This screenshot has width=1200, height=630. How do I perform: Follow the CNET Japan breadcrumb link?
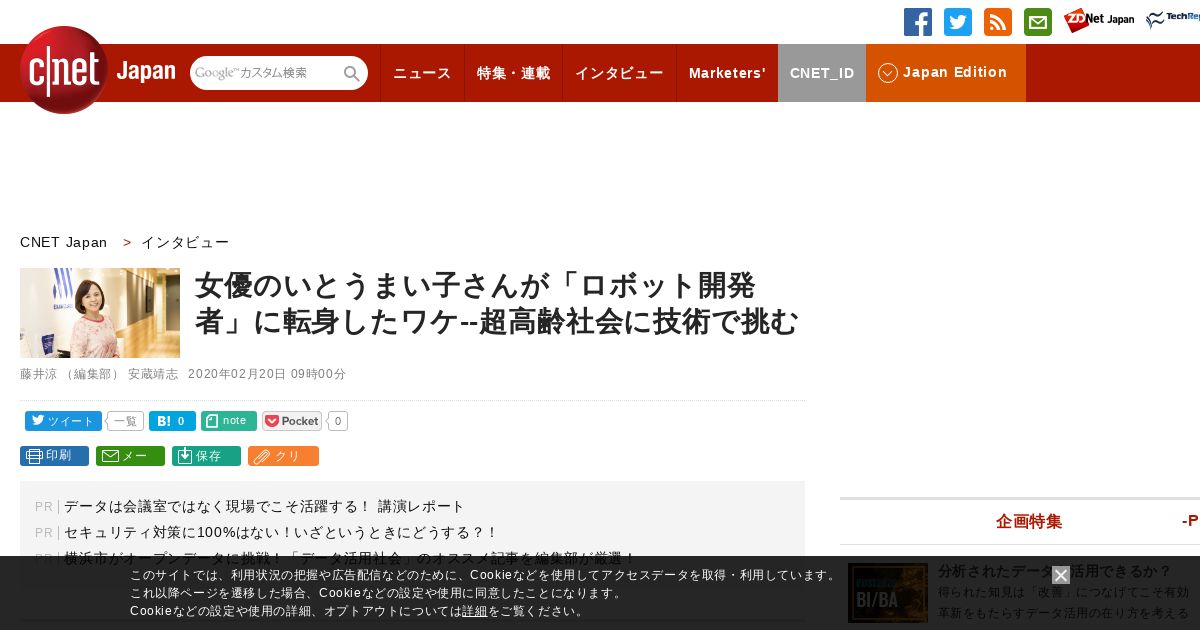(x=63, y=242)
